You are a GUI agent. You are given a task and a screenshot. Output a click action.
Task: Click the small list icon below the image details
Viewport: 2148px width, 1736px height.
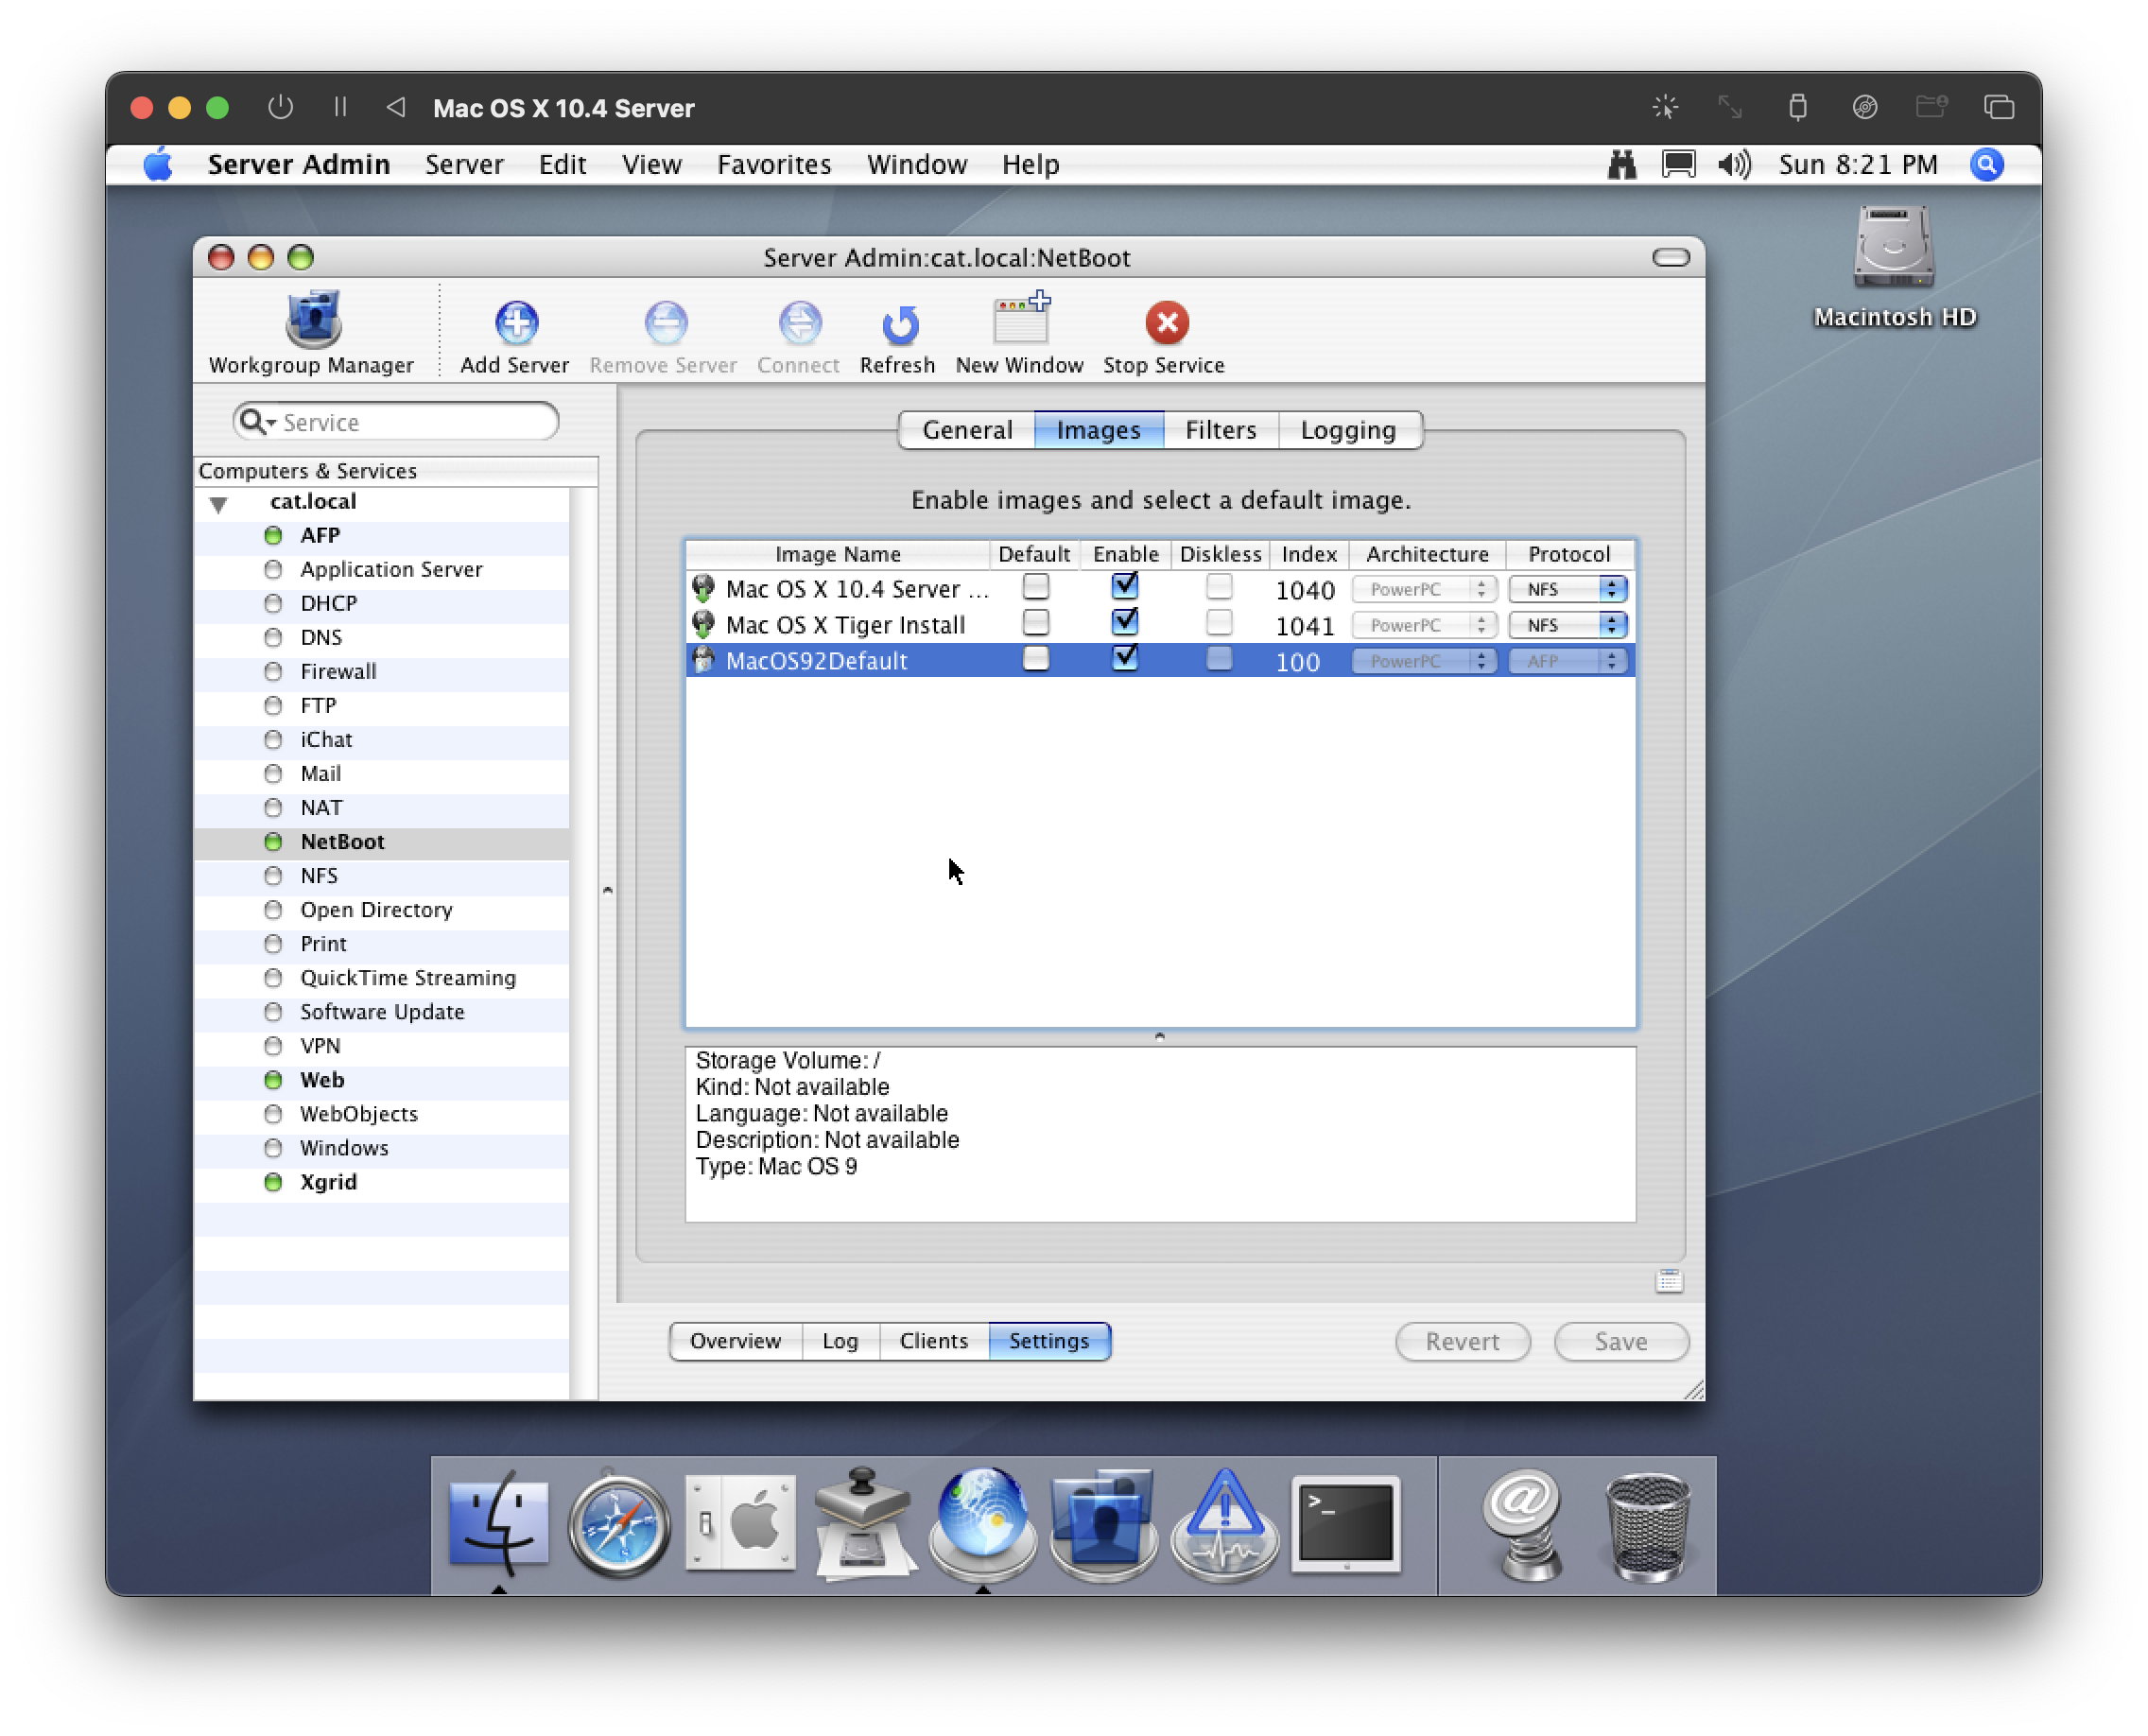tap(1668, 1281)
